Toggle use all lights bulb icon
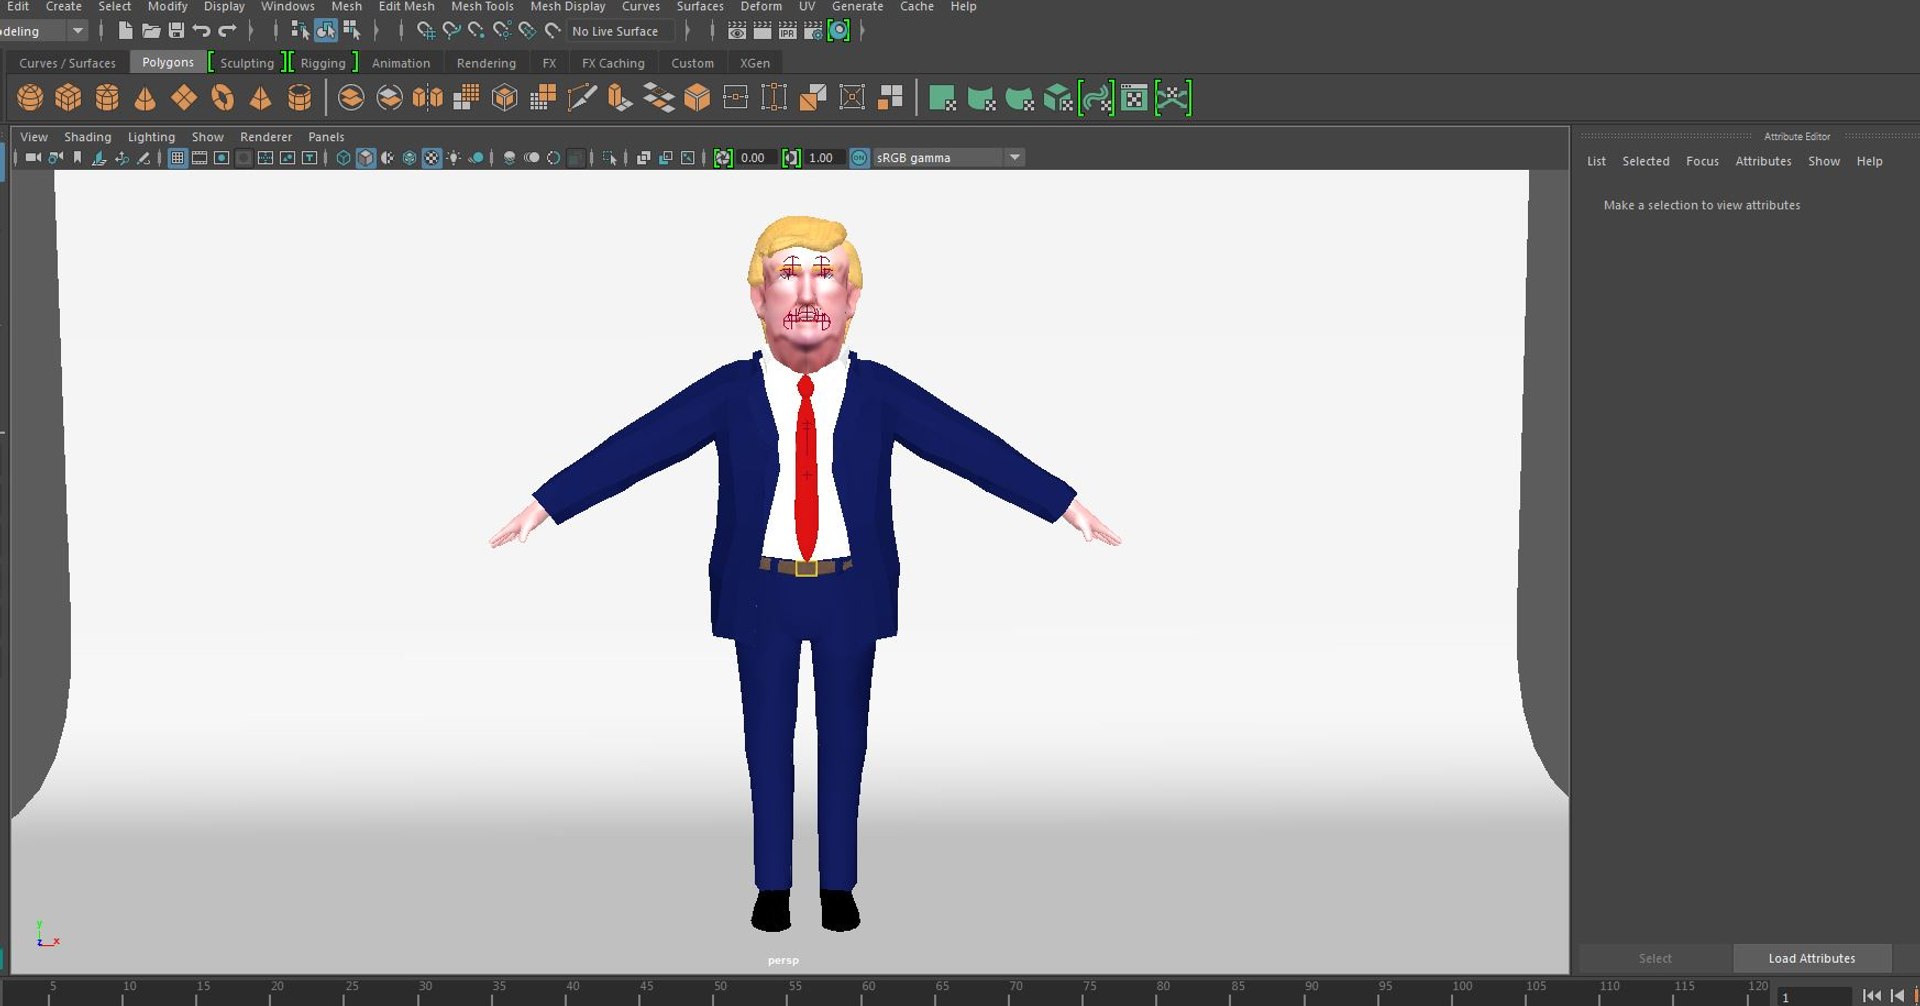The height and width of the screenshot is (1006, 1920). click(454, 157)
